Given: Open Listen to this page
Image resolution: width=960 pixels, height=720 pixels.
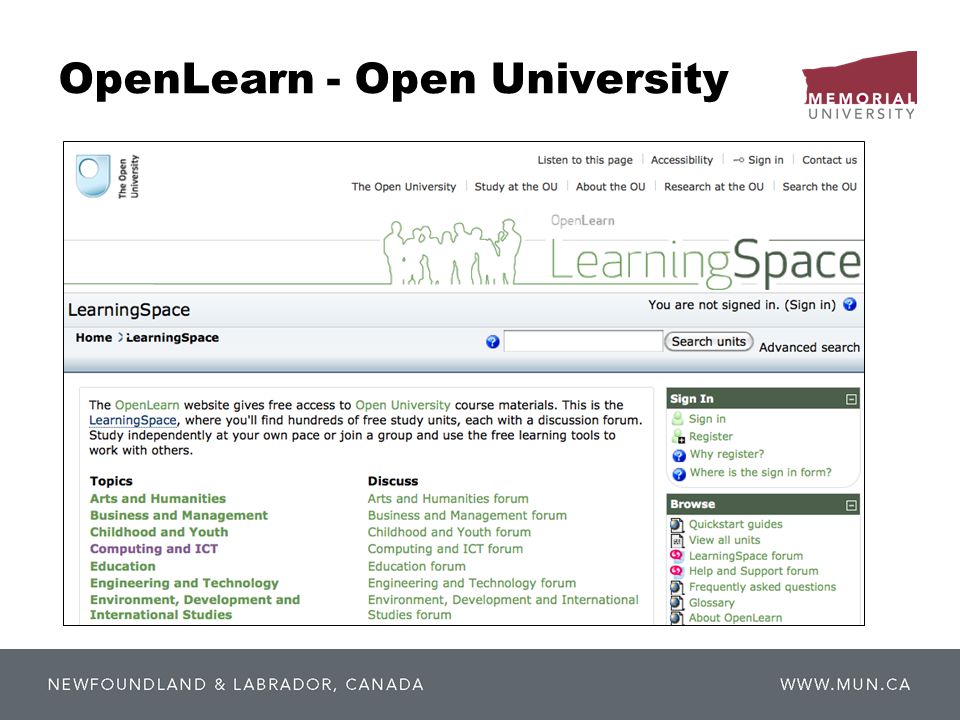Looking at the screenshot, I should [x=585, y=160].
